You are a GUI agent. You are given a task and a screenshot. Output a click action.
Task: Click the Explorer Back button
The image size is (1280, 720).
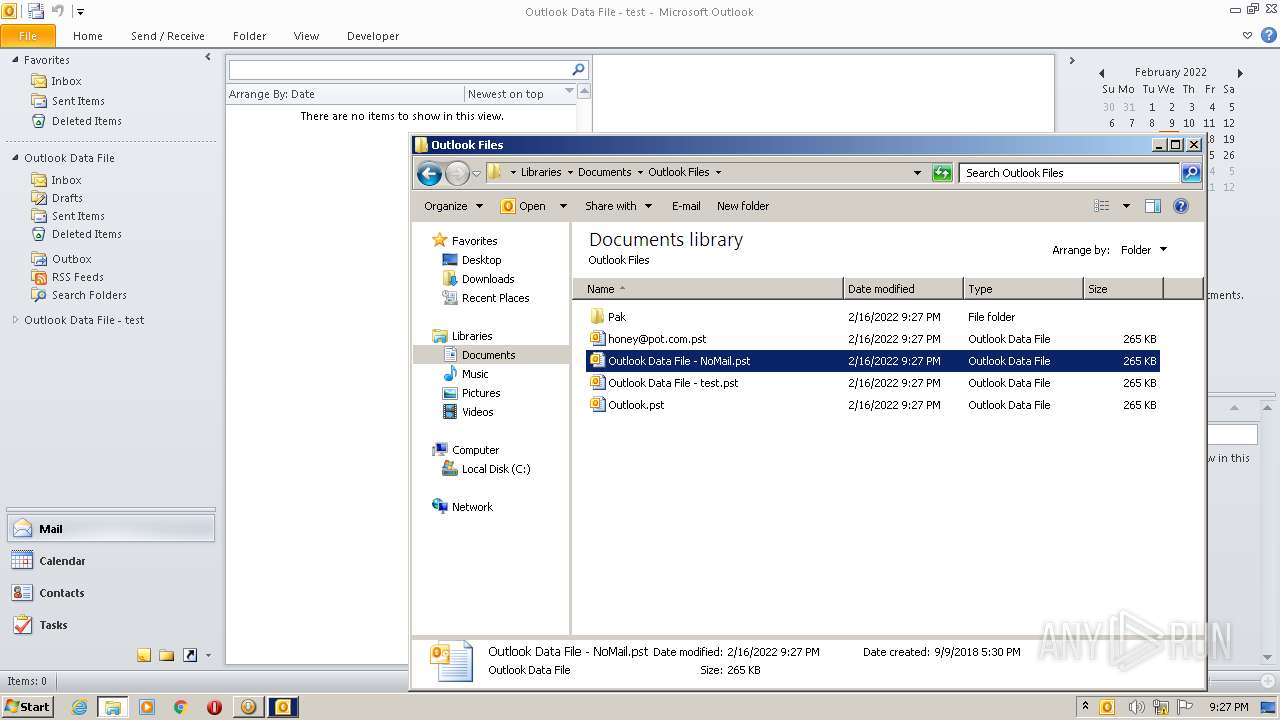click(x=429, y=173)
